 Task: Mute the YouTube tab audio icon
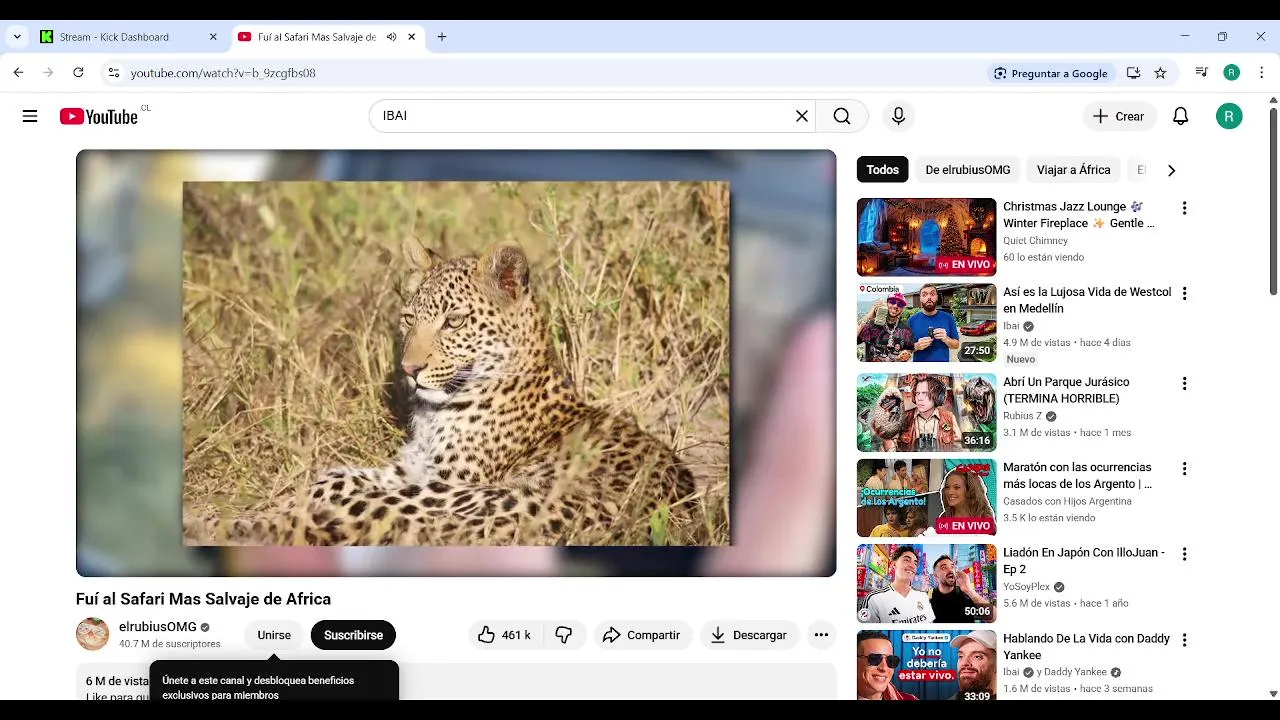tap(391, 37)
